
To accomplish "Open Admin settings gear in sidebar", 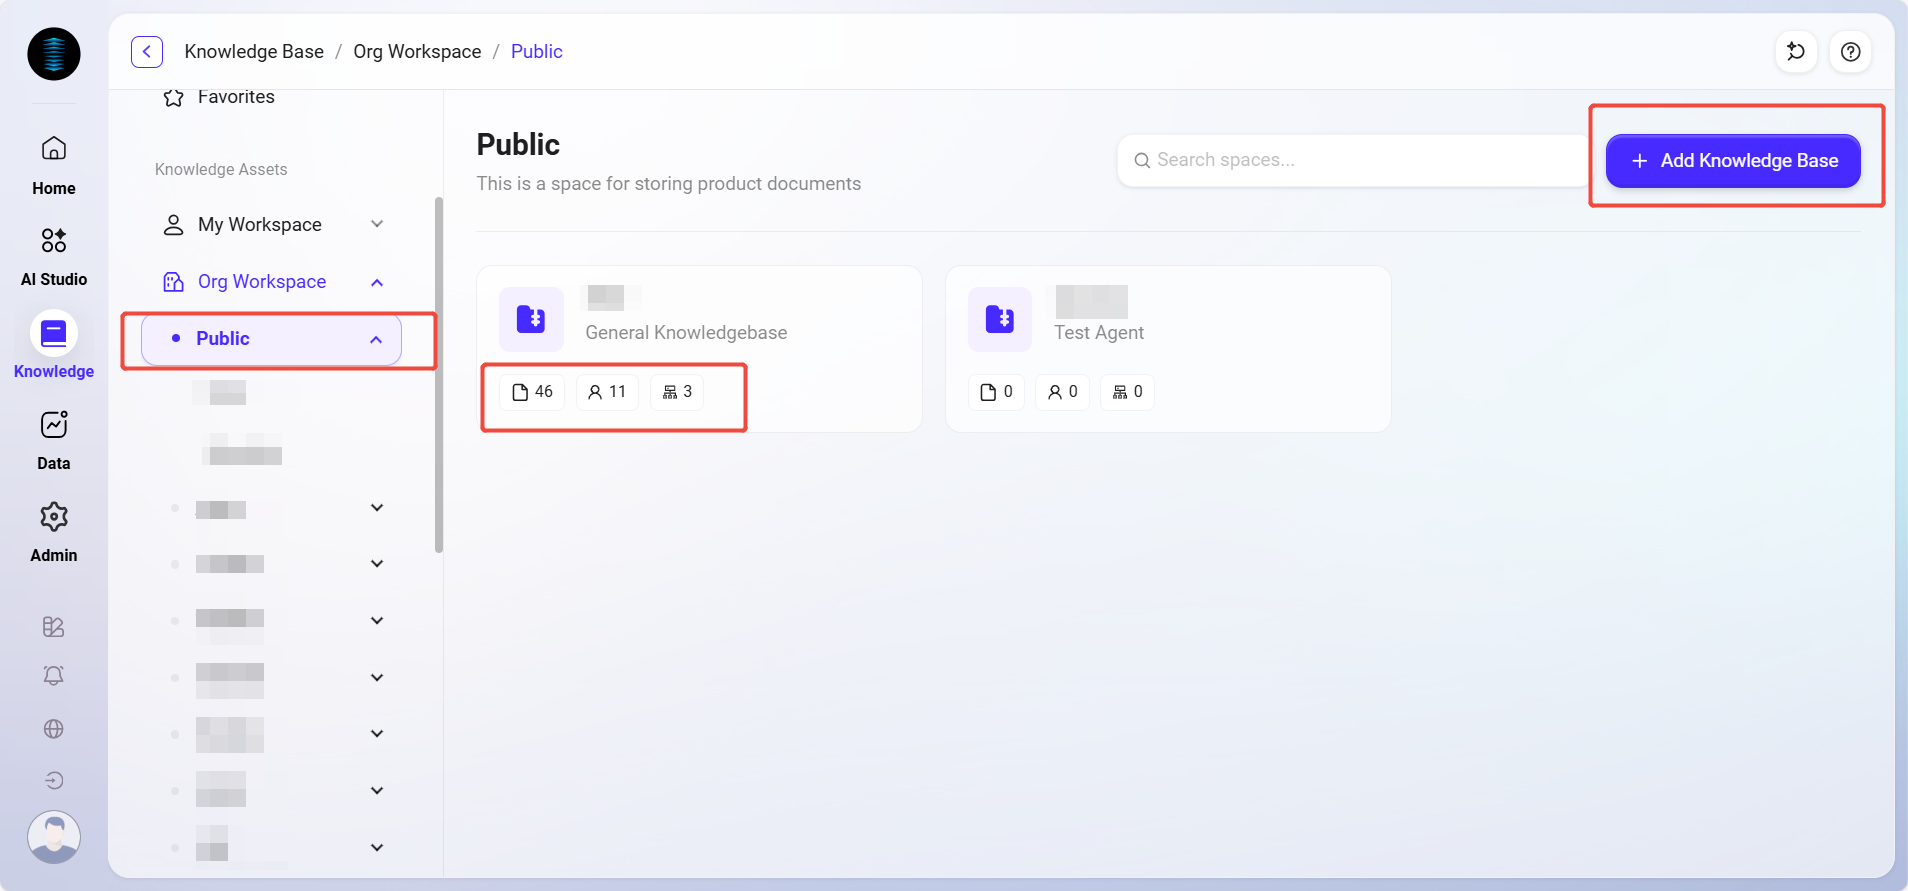I will [x=54, y=532].
